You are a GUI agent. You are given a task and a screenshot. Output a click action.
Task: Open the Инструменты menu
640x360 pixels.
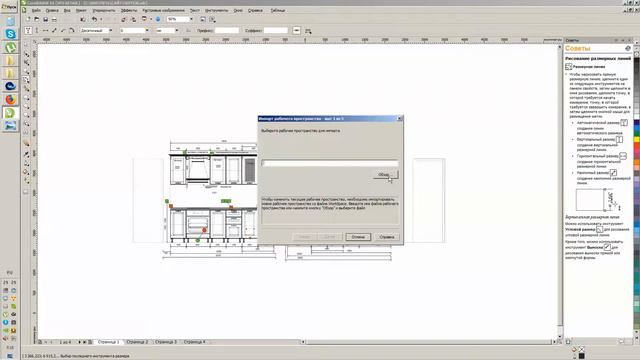[216, 10]
